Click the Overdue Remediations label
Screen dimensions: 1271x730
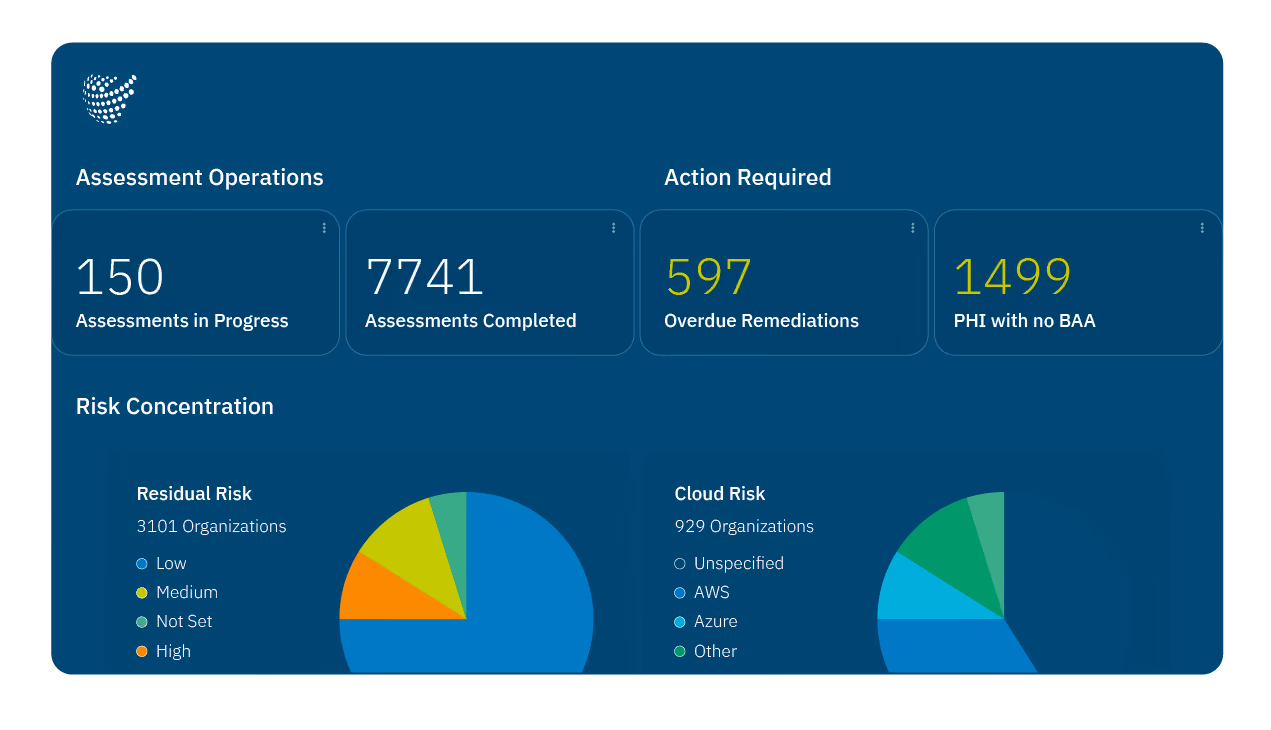point(761,321)
